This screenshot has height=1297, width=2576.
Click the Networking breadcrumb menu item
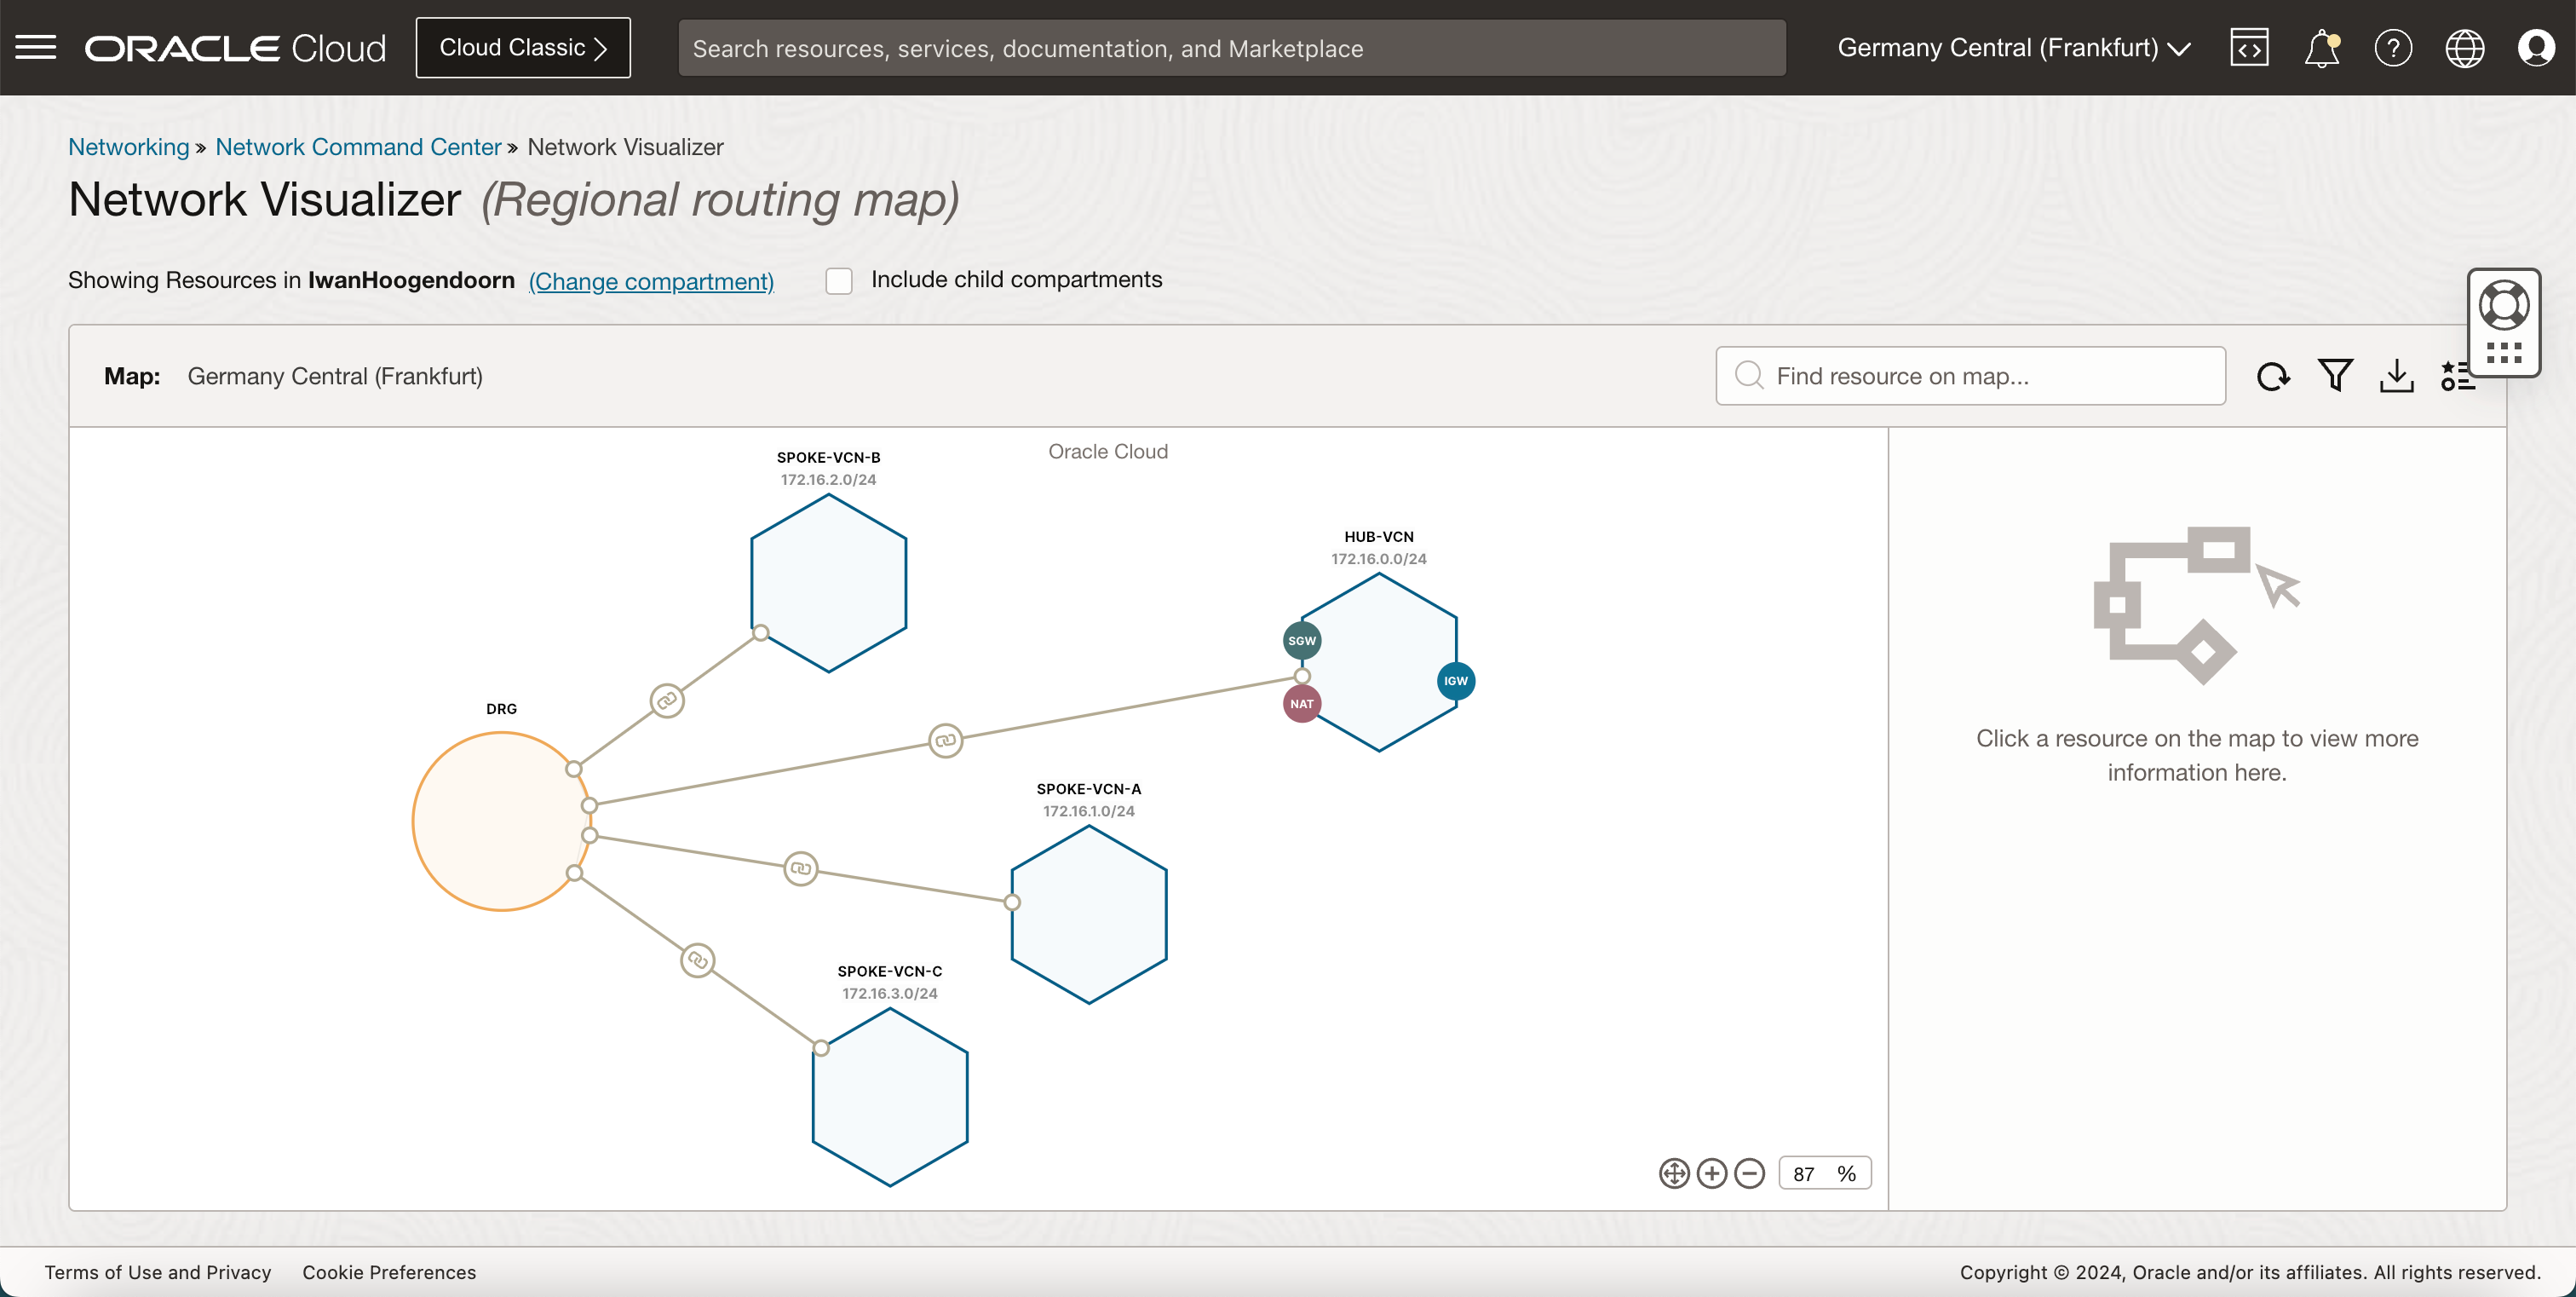pyautogui.click(x=127, y=147)
